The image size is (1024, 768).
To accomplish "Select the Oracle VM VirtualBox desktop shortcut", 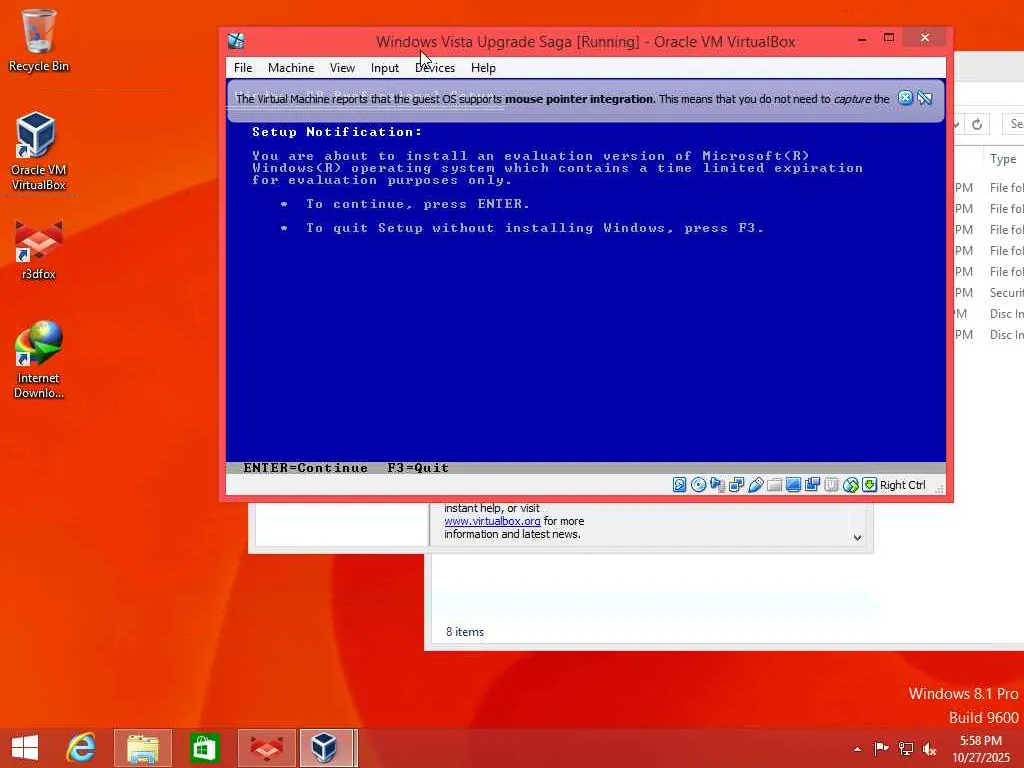I will point(39,152).
